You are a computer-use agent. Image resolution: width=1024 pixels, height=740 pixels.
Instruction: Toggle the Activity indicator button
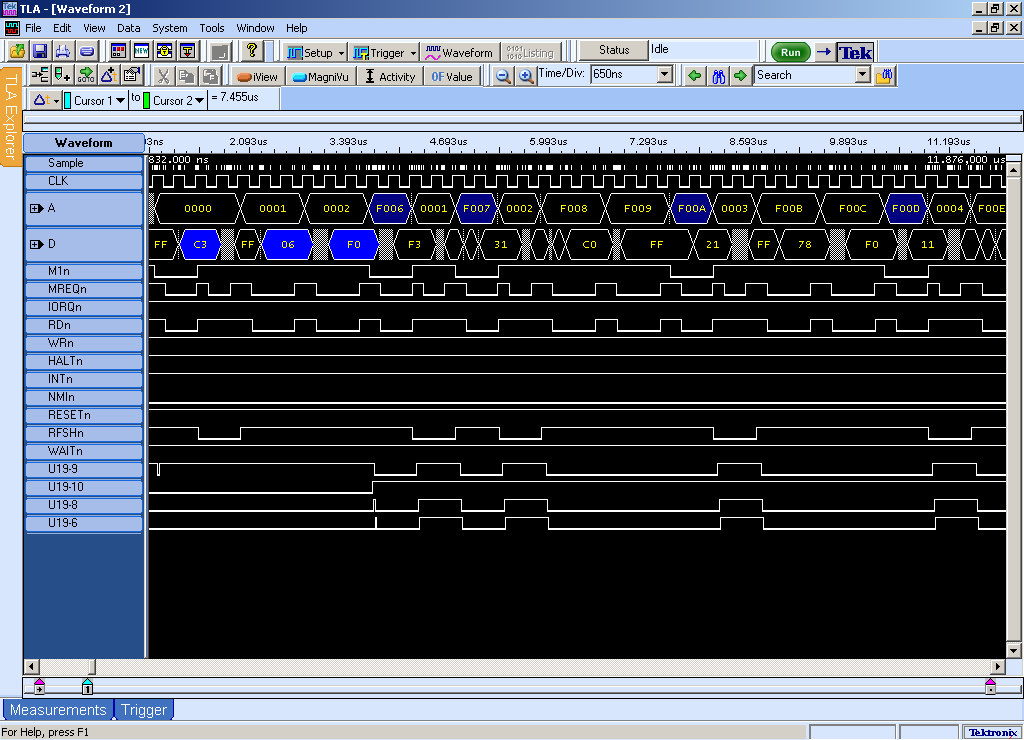390,76
